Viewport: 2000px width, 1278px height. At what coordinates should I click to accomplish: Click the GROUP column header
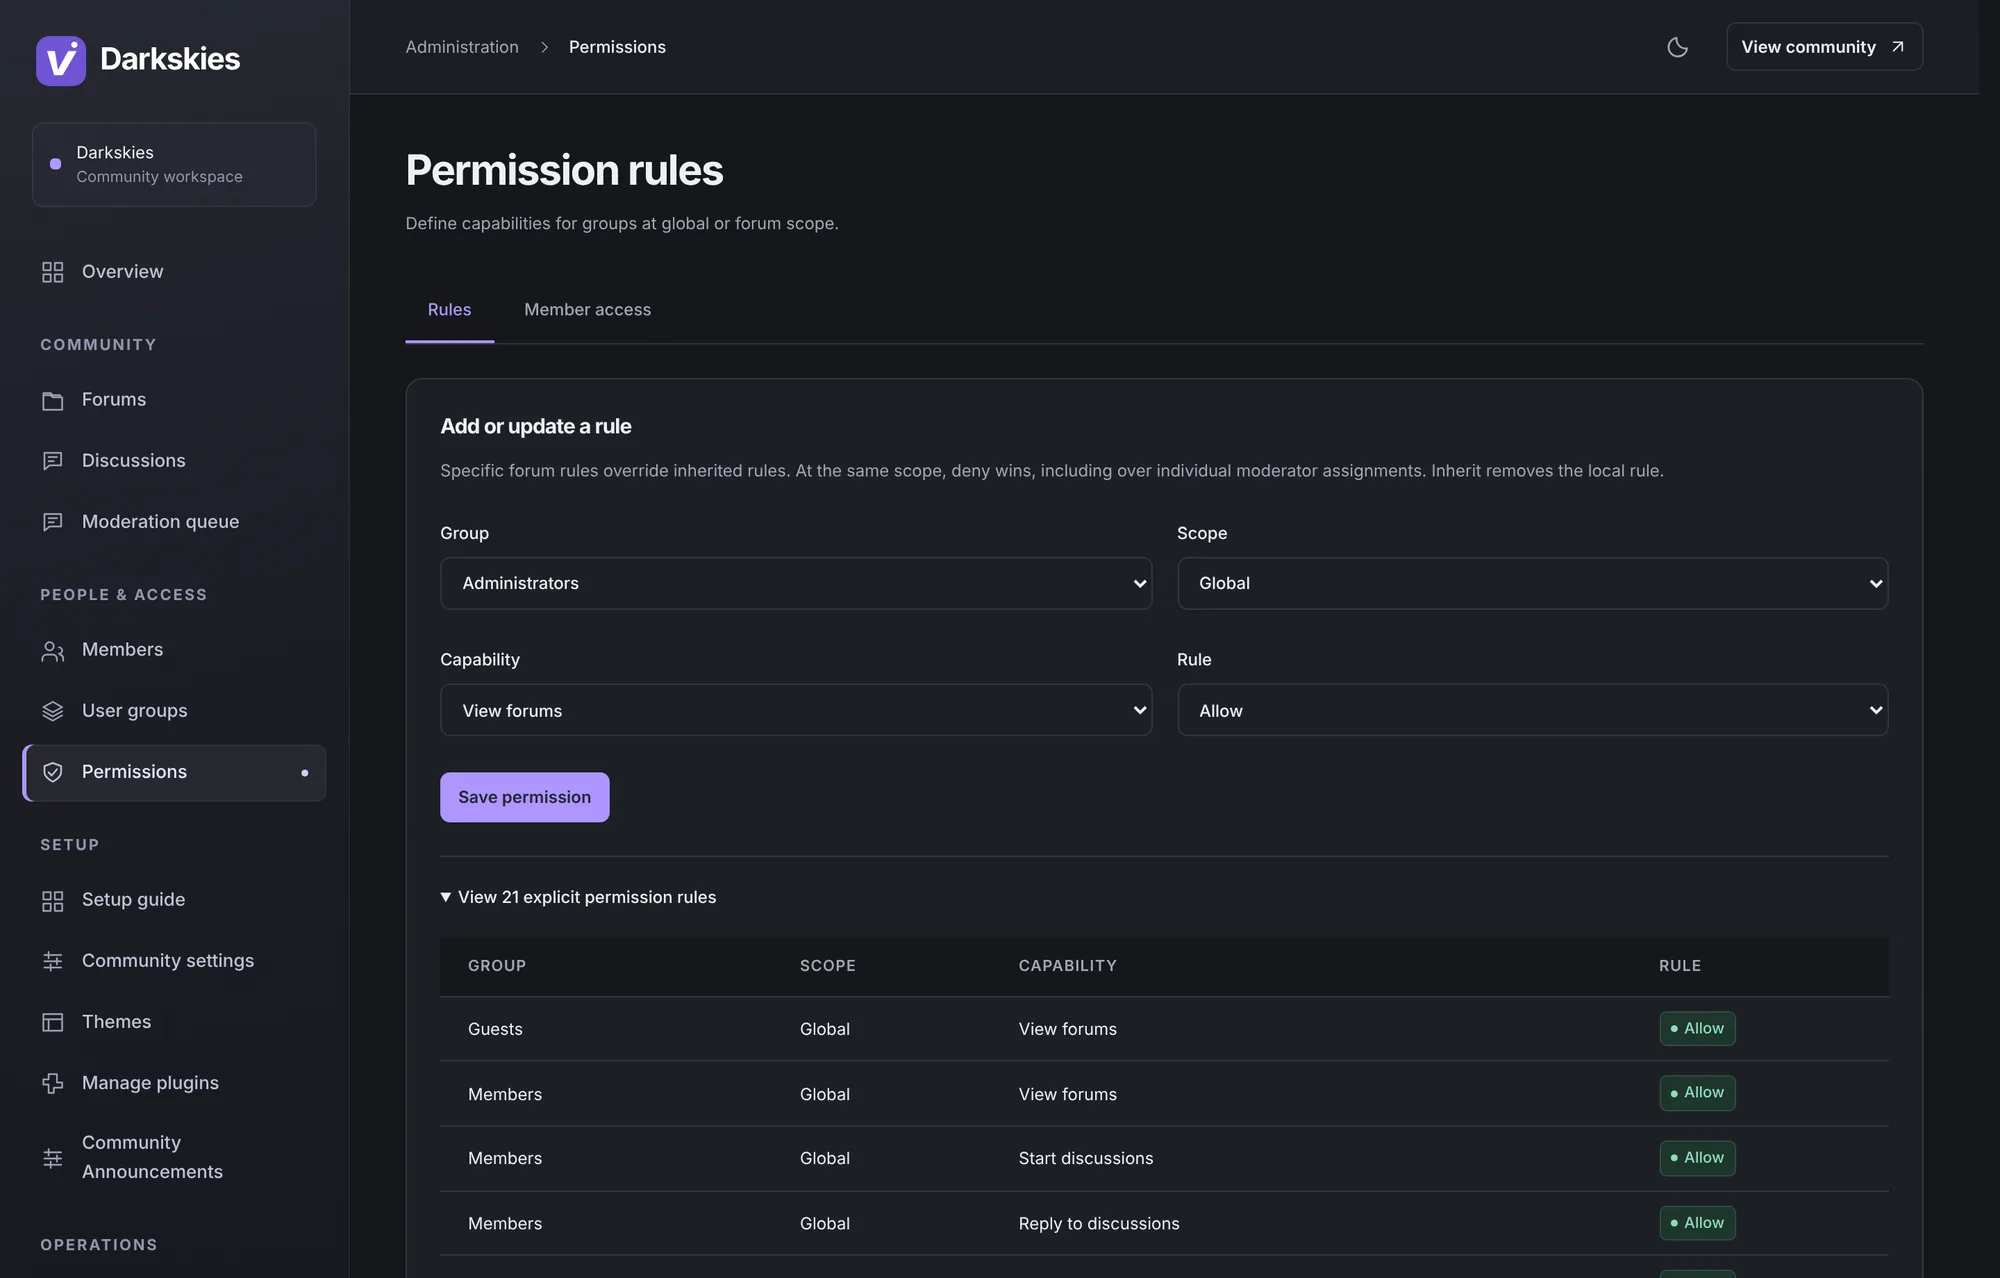pos(497,966)
